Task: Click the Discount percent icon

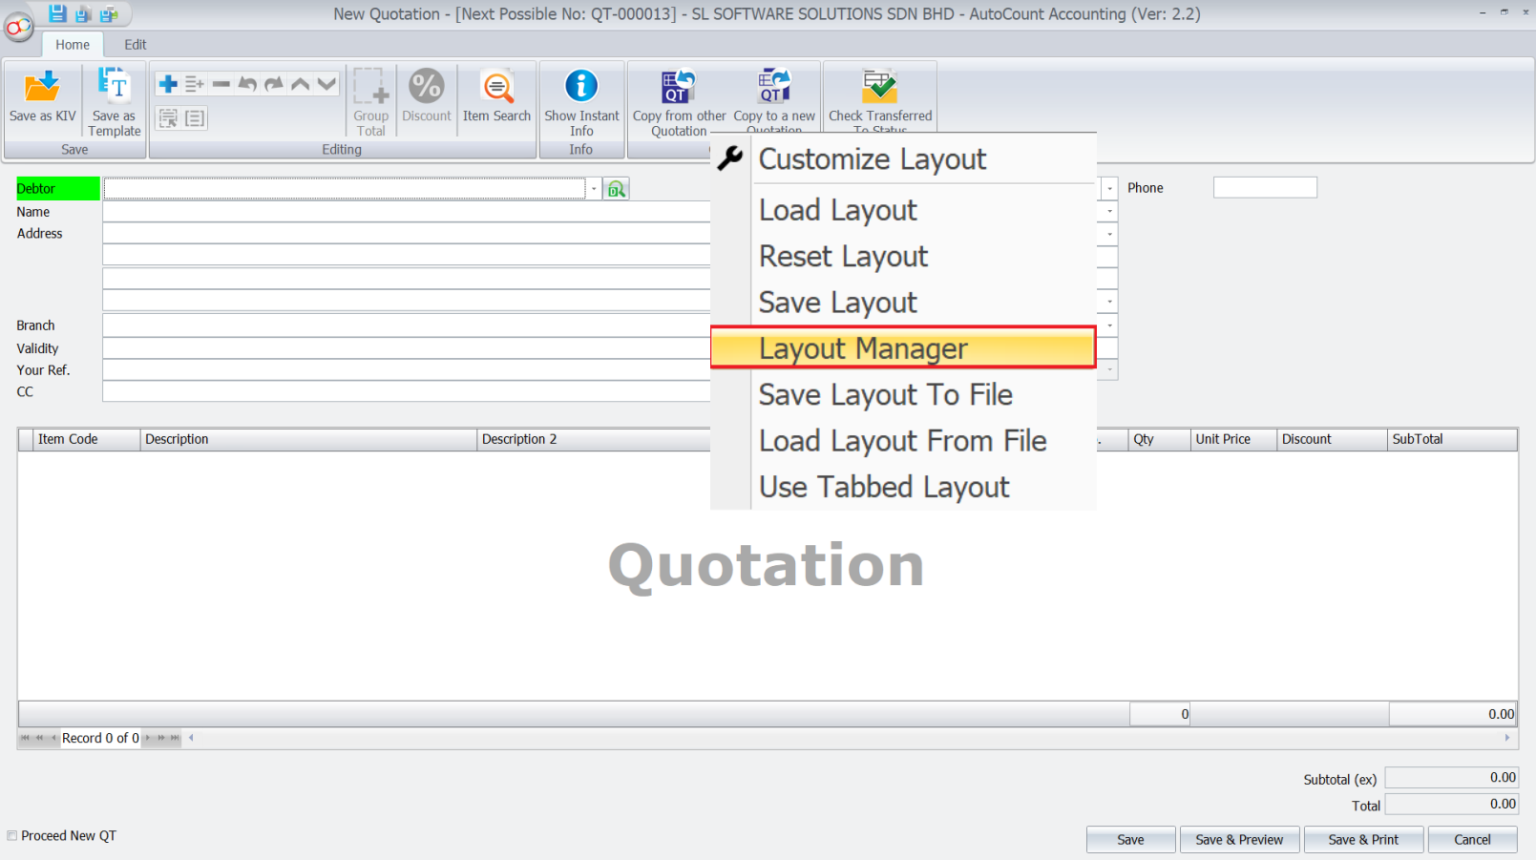Action: pyautogui.click(x=427, y=86)
